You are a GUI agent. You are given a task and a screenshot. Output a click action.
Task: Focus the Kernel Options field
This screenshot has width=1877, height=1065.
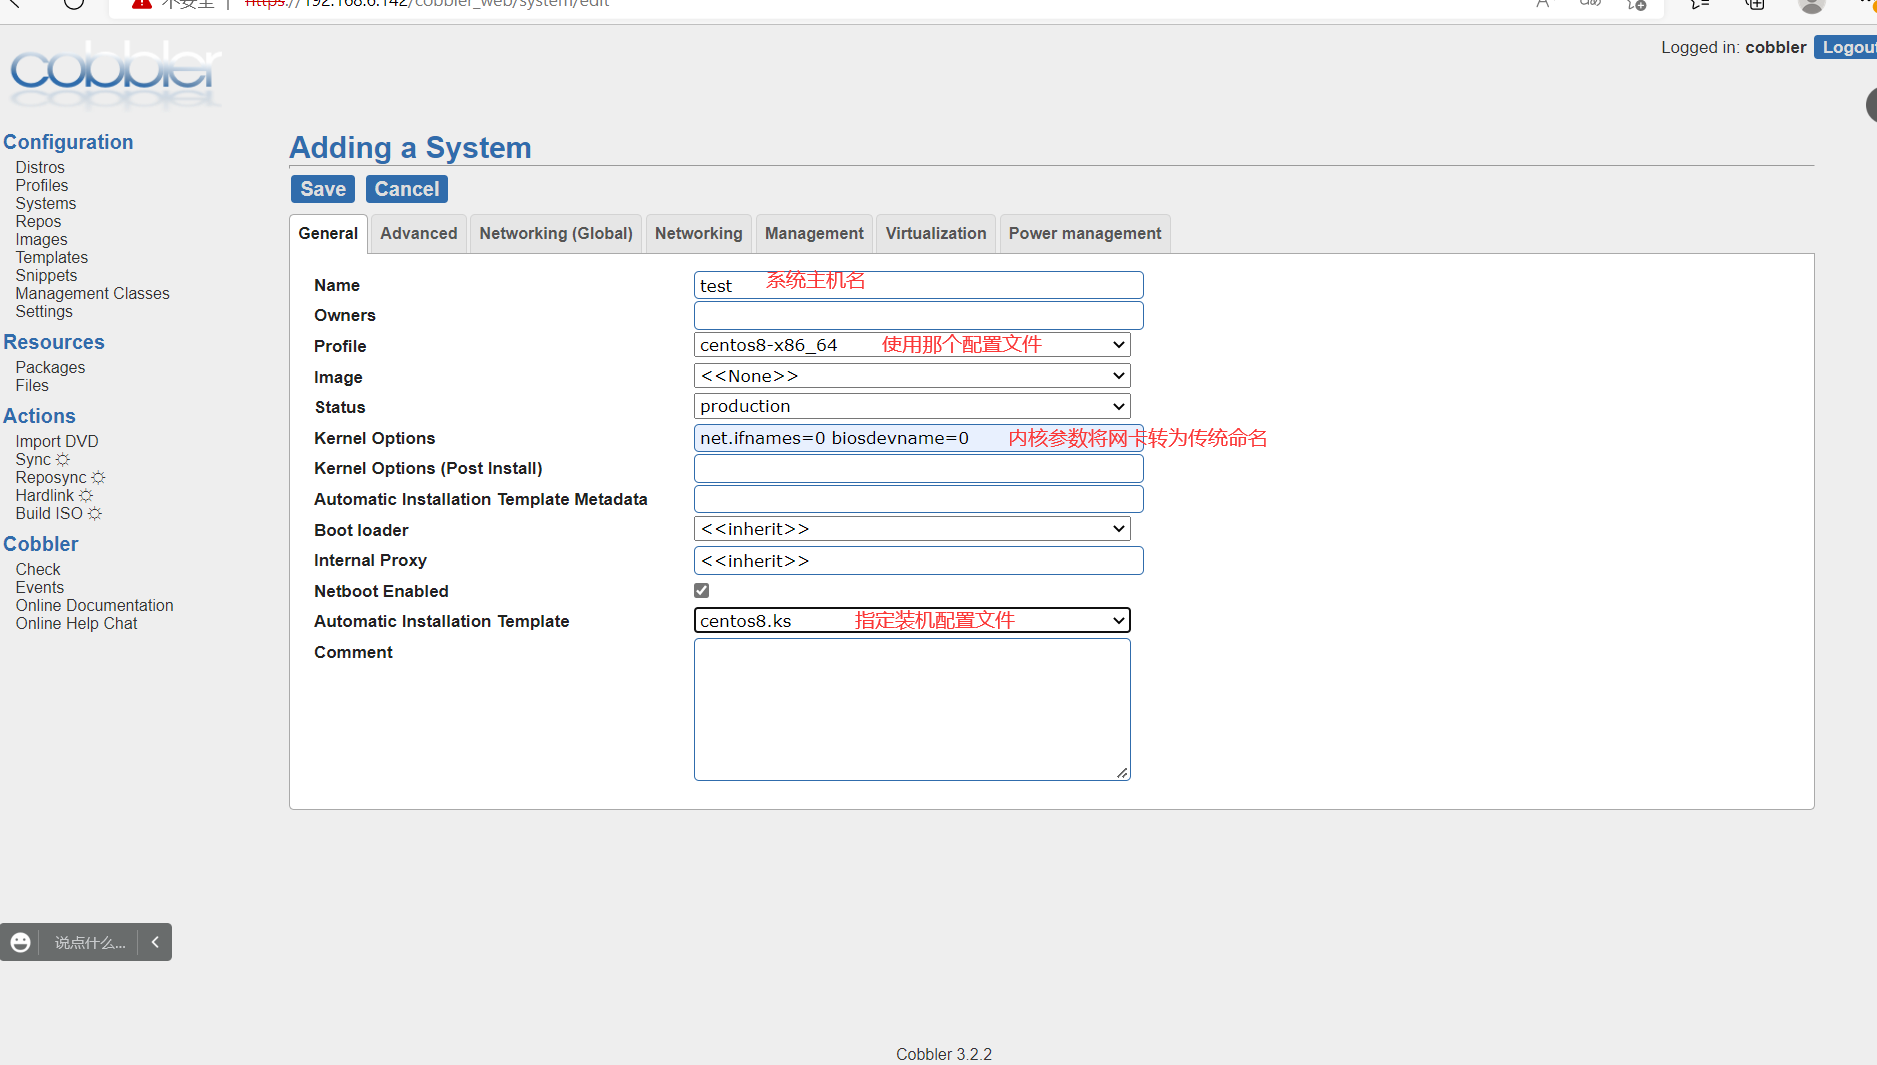pos(919,438)
